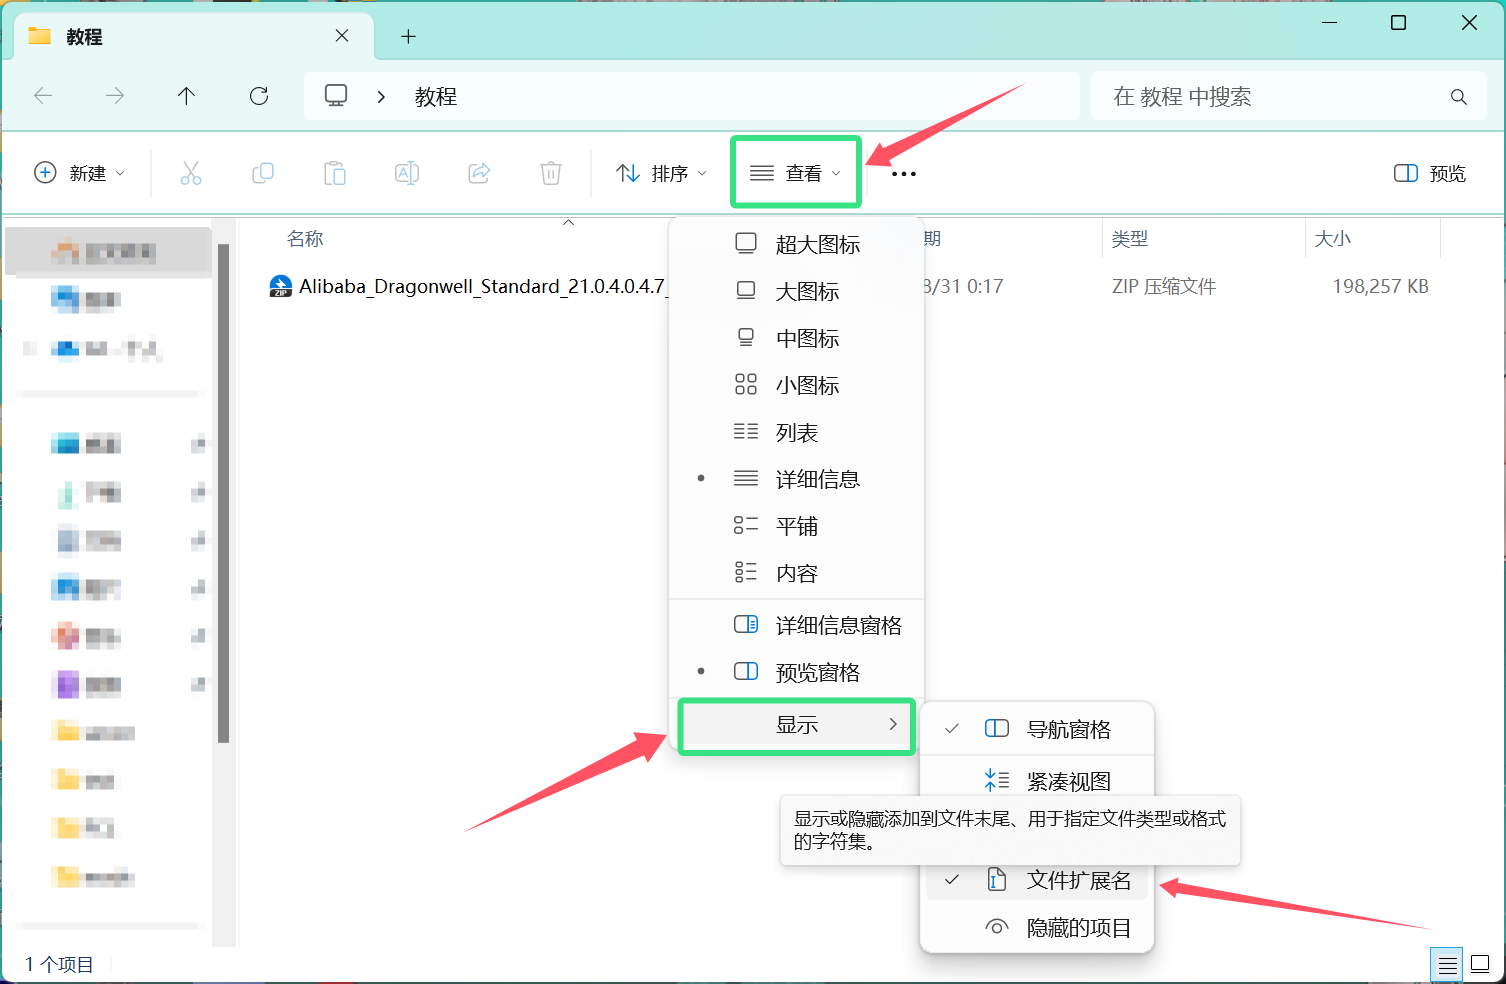
Task: Click the Rename icon in toolbar
Action: (x=407, y=173)
